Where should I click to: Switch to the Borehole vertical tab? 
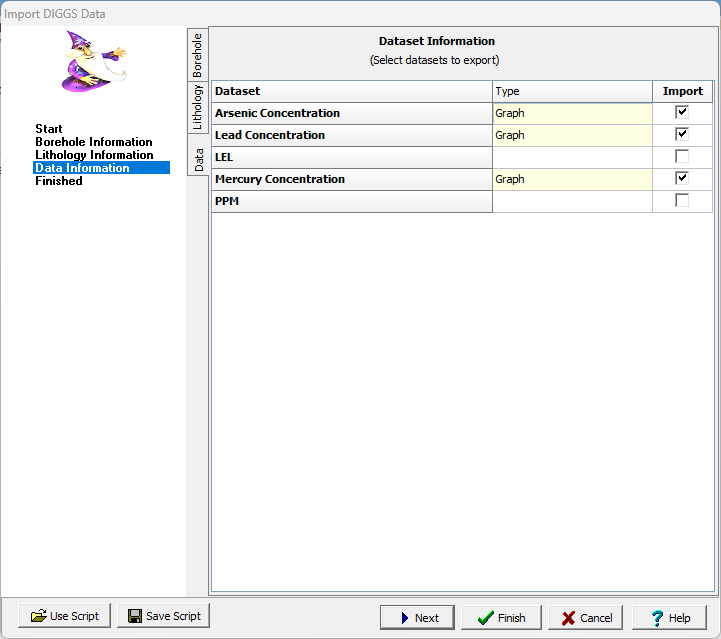(x=198, y=55)
